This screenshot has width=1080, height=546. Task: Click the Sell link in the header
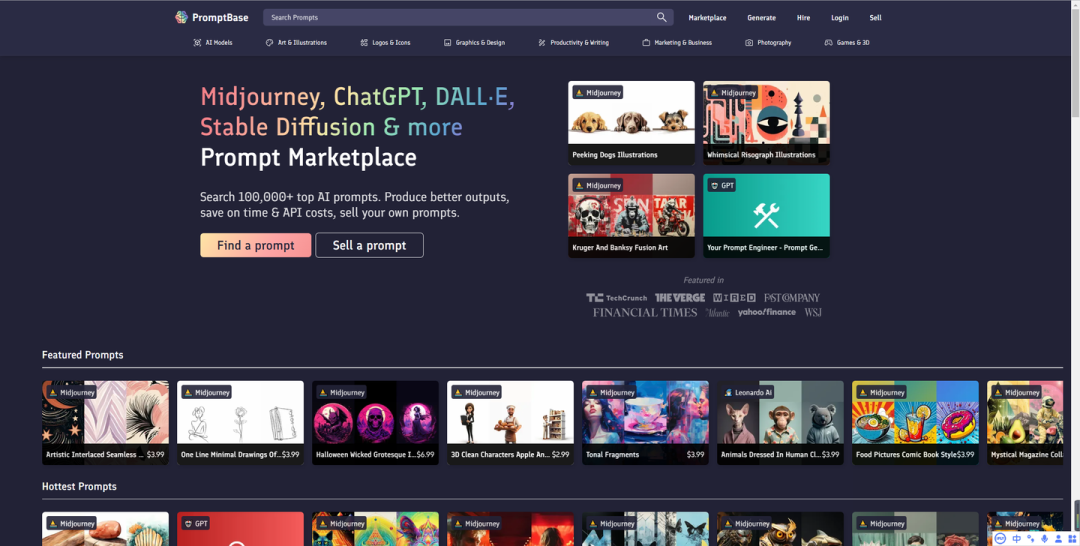coord(875,18)
